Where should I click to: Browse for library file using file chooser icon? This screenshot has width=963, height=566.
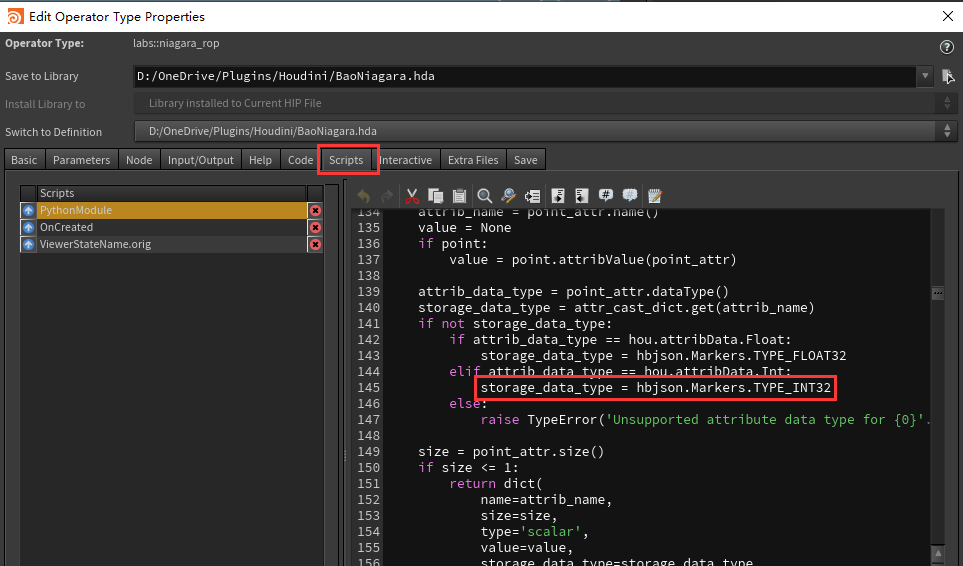948,76
